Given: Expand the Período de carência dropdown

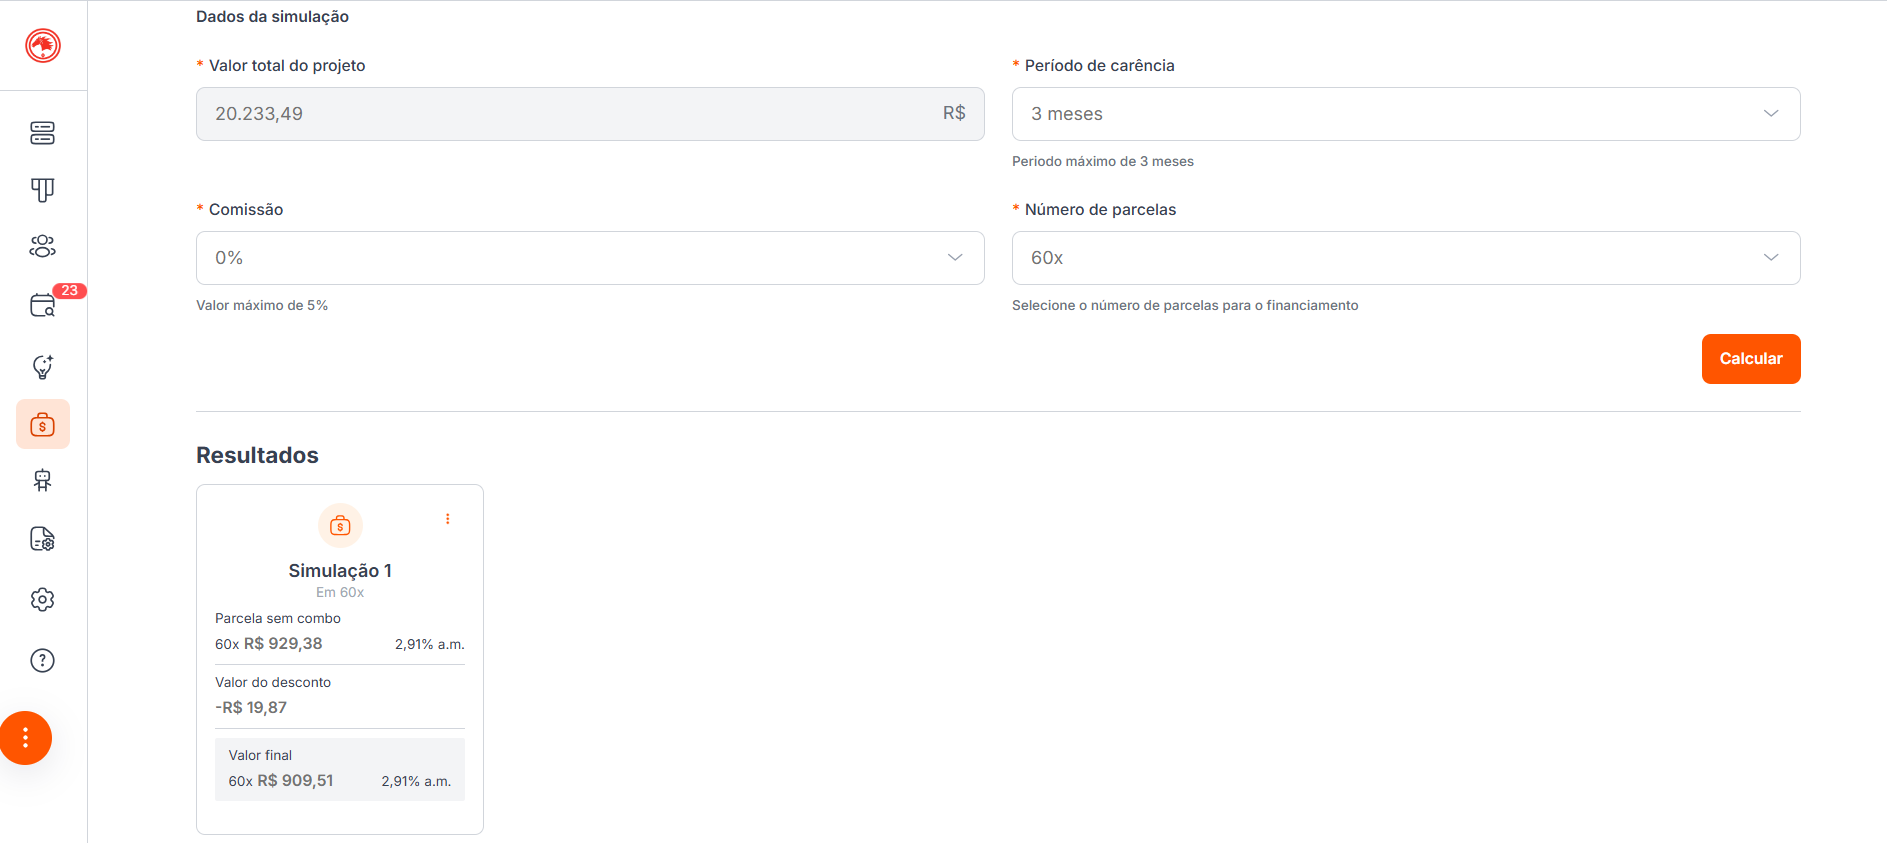Looking at the screenshot, I should (1405, 114).
